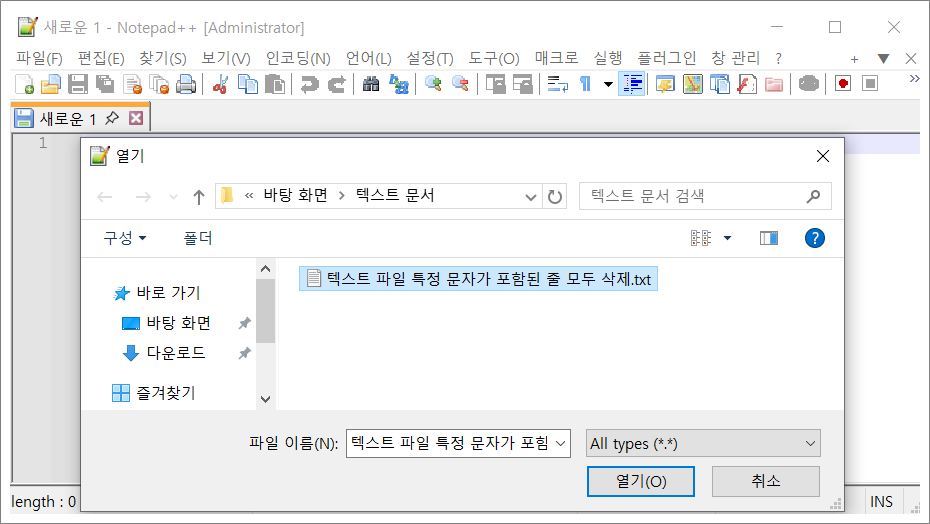Click the Copy toolbar icon
The height and width of the screenshot is (524, 930).
pyautogui.click(x=247, y=84)
